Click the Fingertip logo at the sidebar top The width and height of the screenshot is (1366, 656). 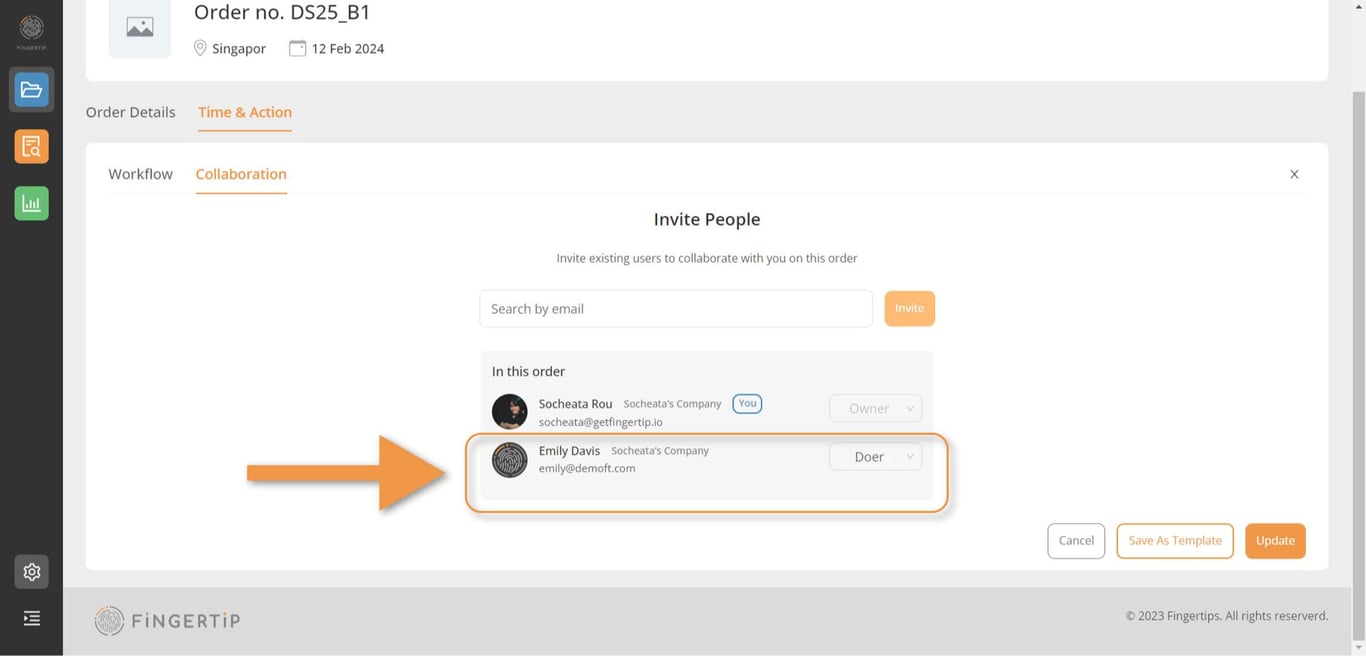[31, 28]
